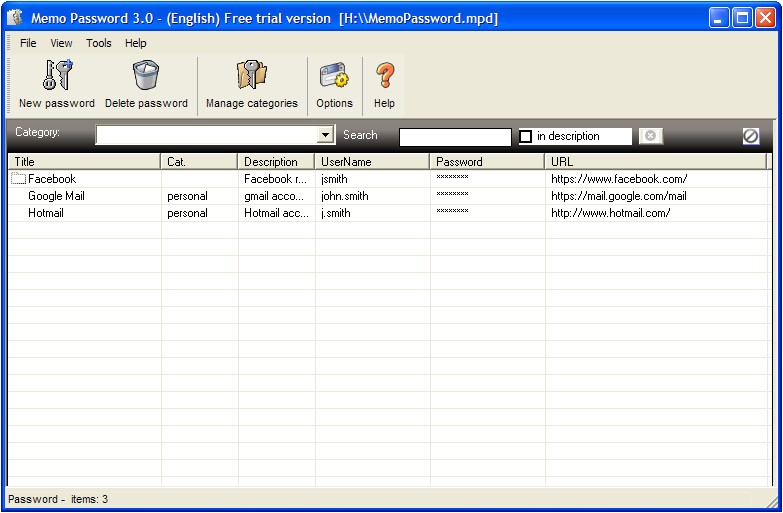Screen dimensions: 783x513
Task: Click the circle-slash icon in filter bar
Action: pyautogui.click(x=751, y=136)
